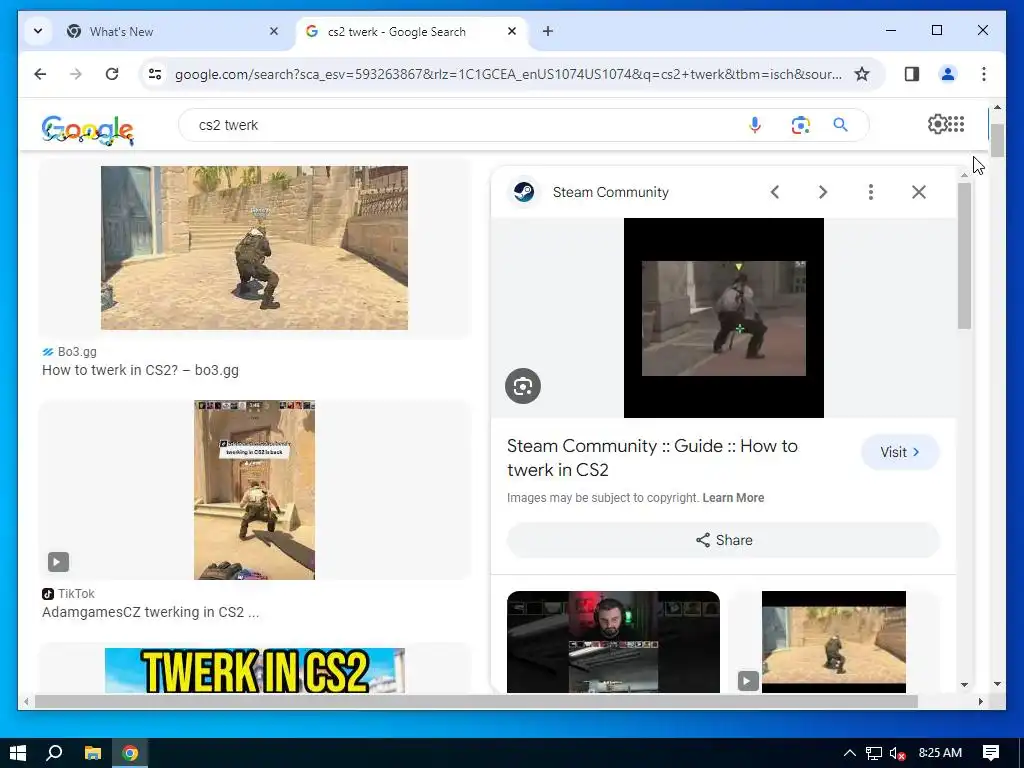
Task: Open the Chrome three-dot menu
Action: tap(984, 74)
